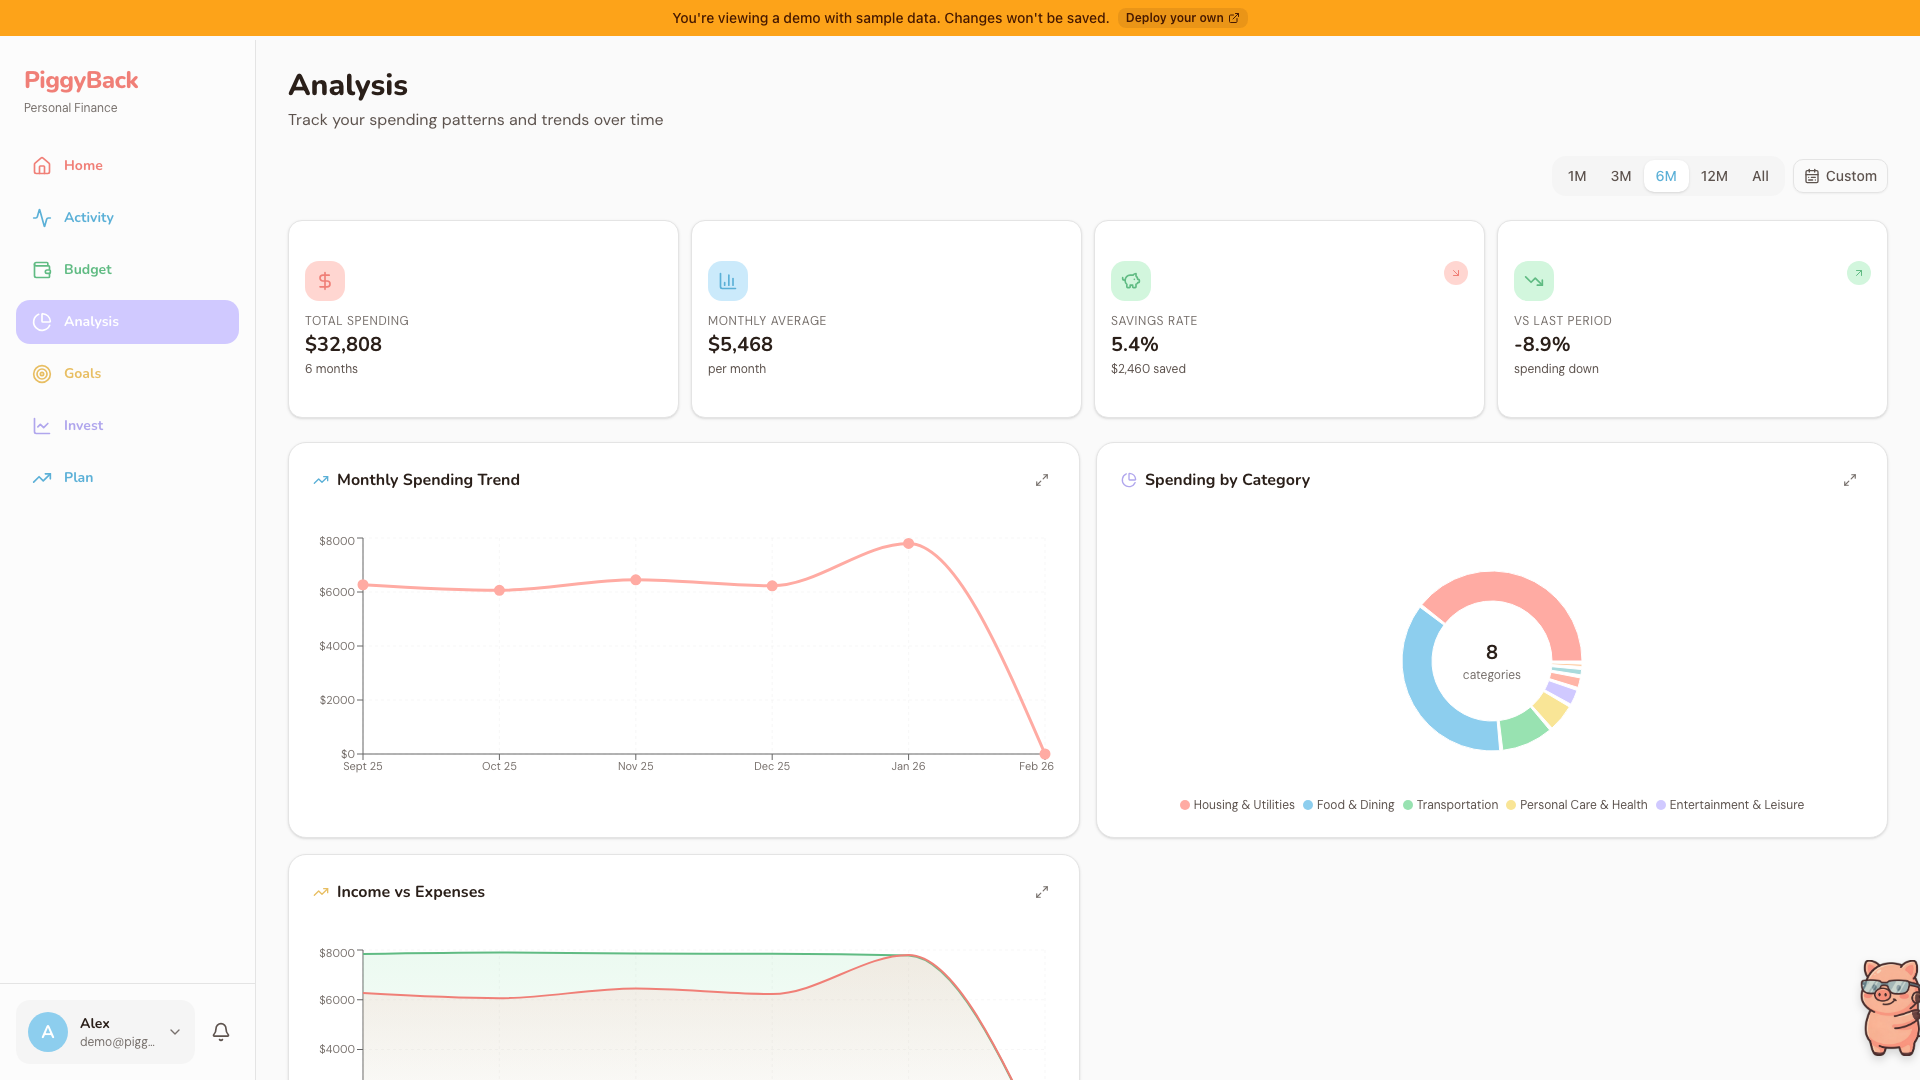
Task: Select the 1M time range
Action: pos(1577,177)
